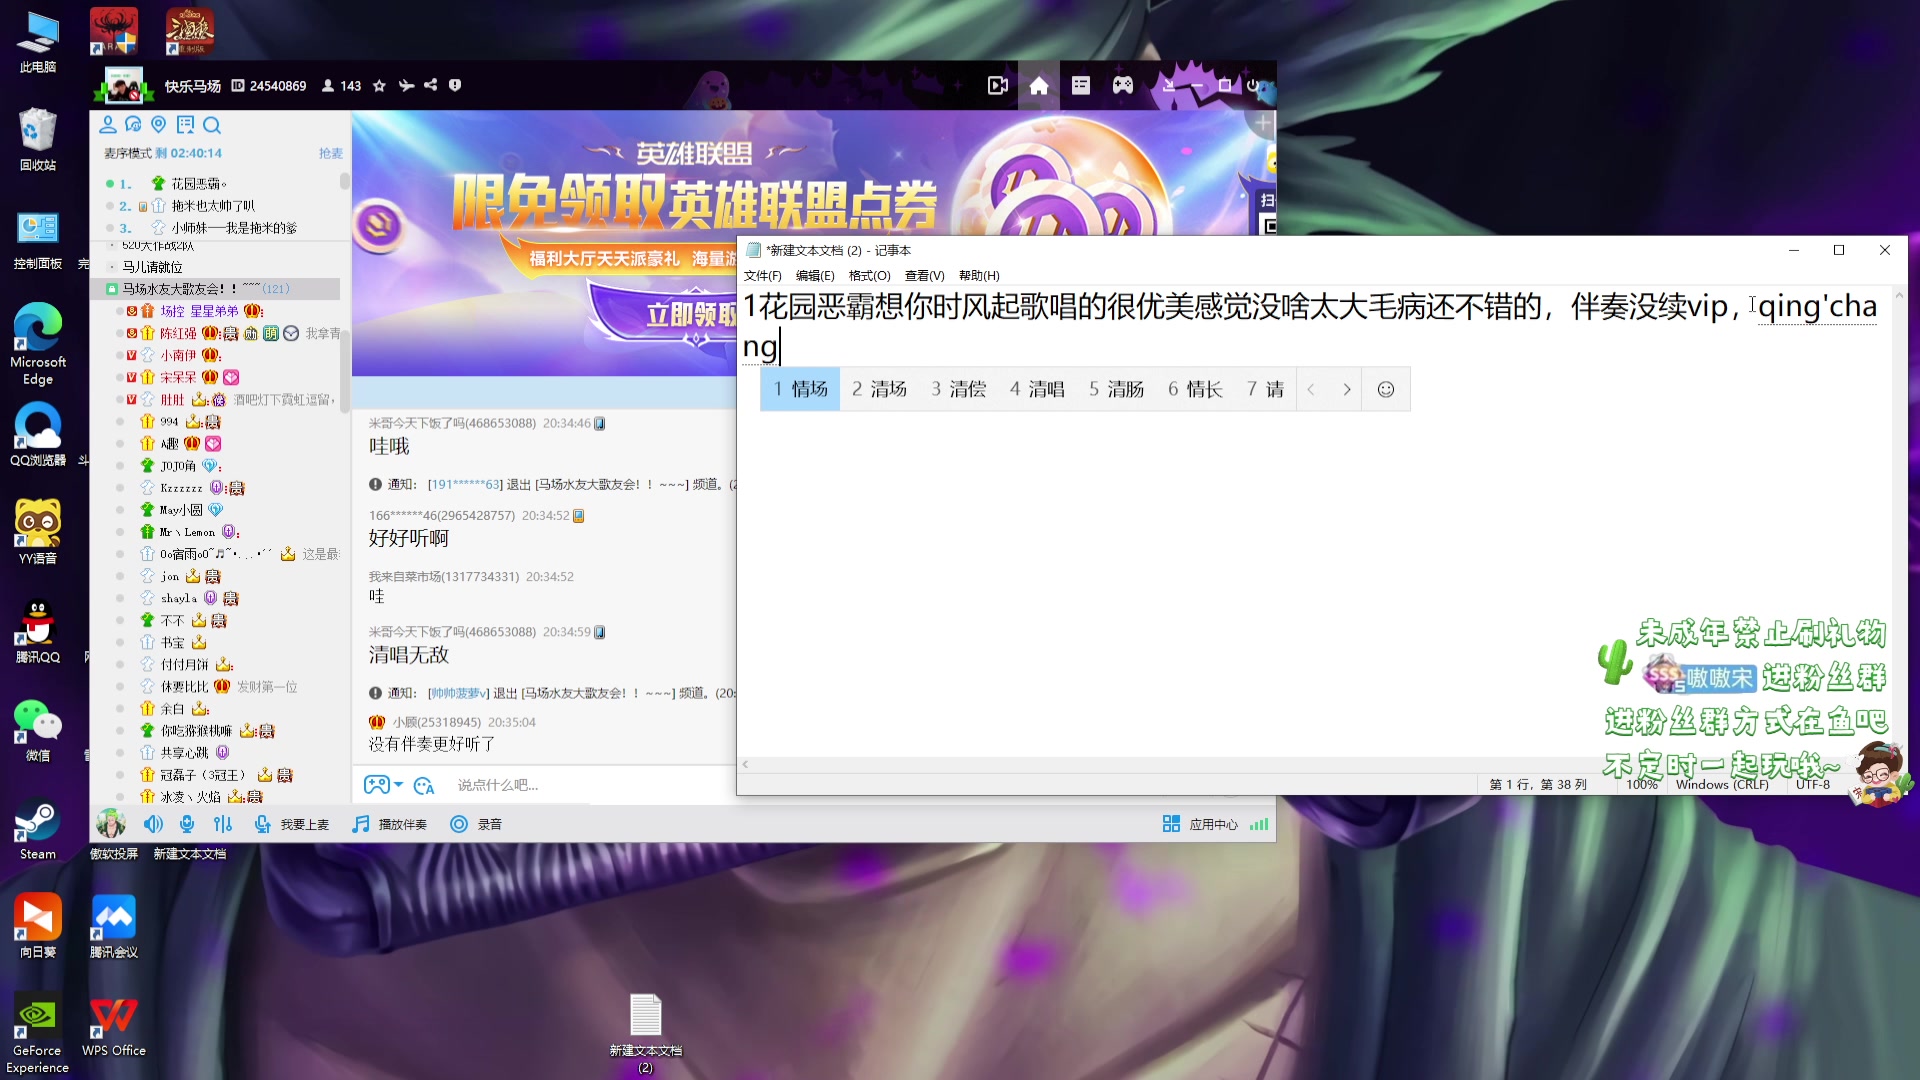
Task: Click the 播放伴奏 music note icon
Action: [x=359, y=824]
